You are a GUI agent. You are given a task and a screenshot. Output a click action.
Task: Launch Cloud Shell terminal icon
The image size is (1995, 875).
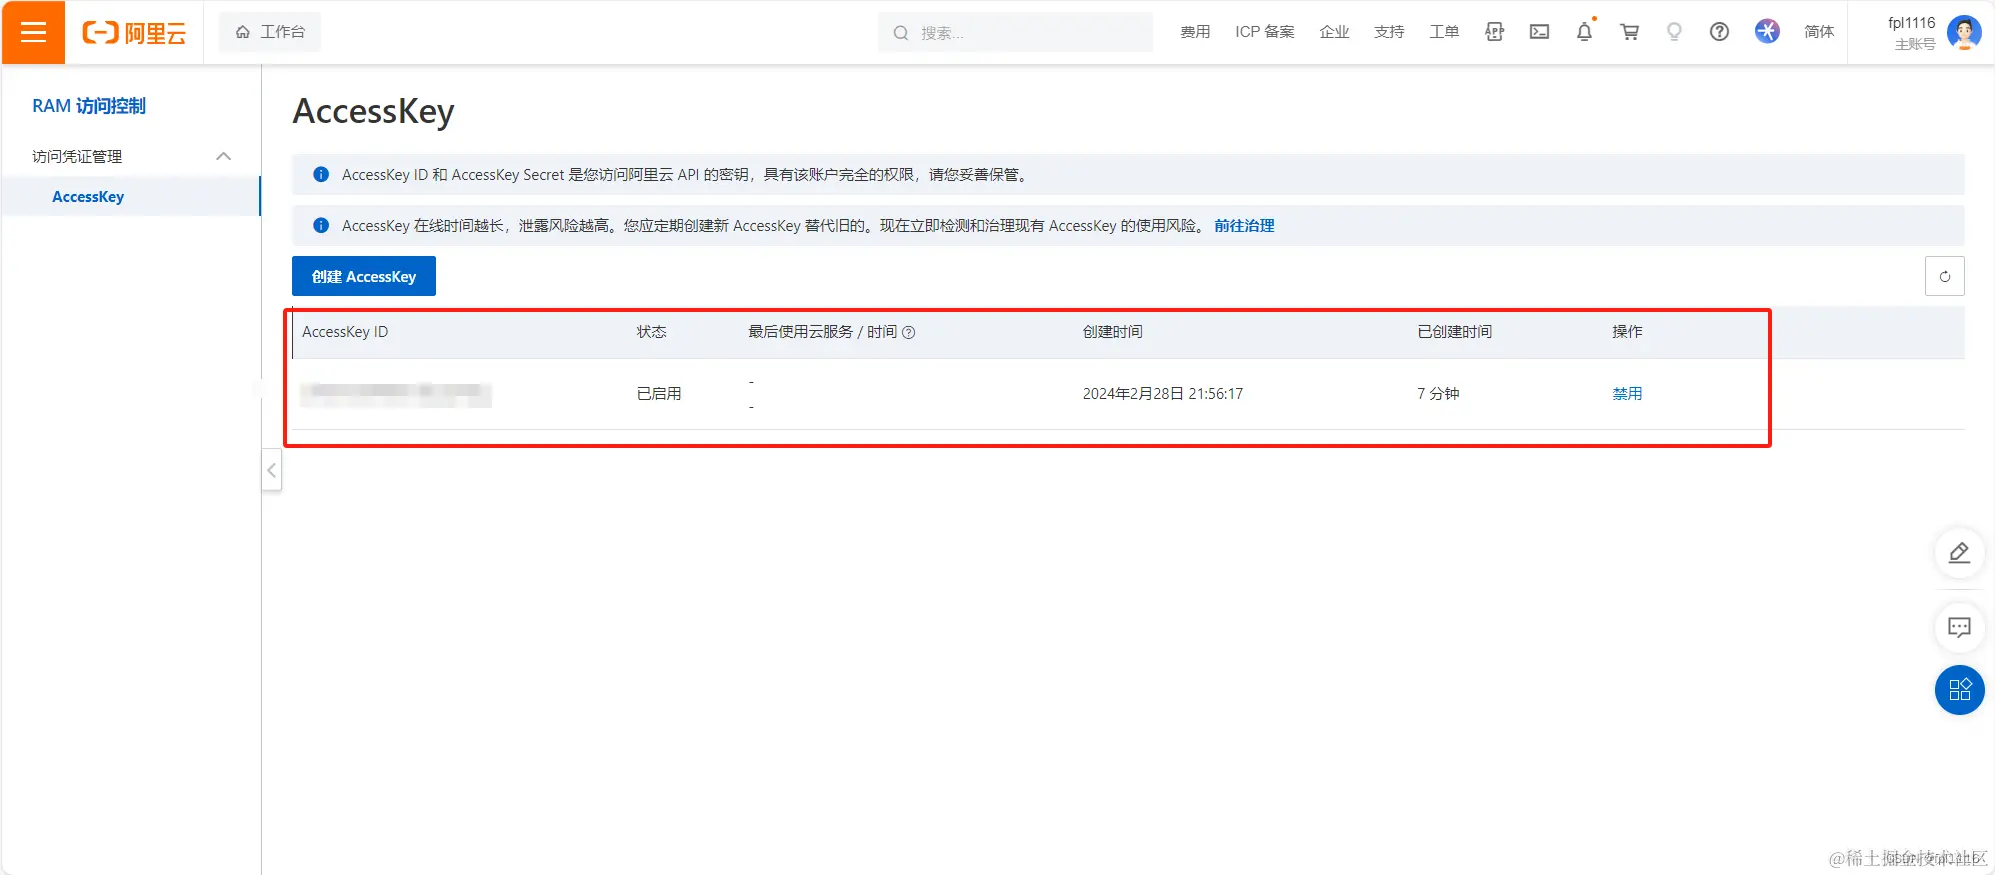click(x=1539, y=32)
